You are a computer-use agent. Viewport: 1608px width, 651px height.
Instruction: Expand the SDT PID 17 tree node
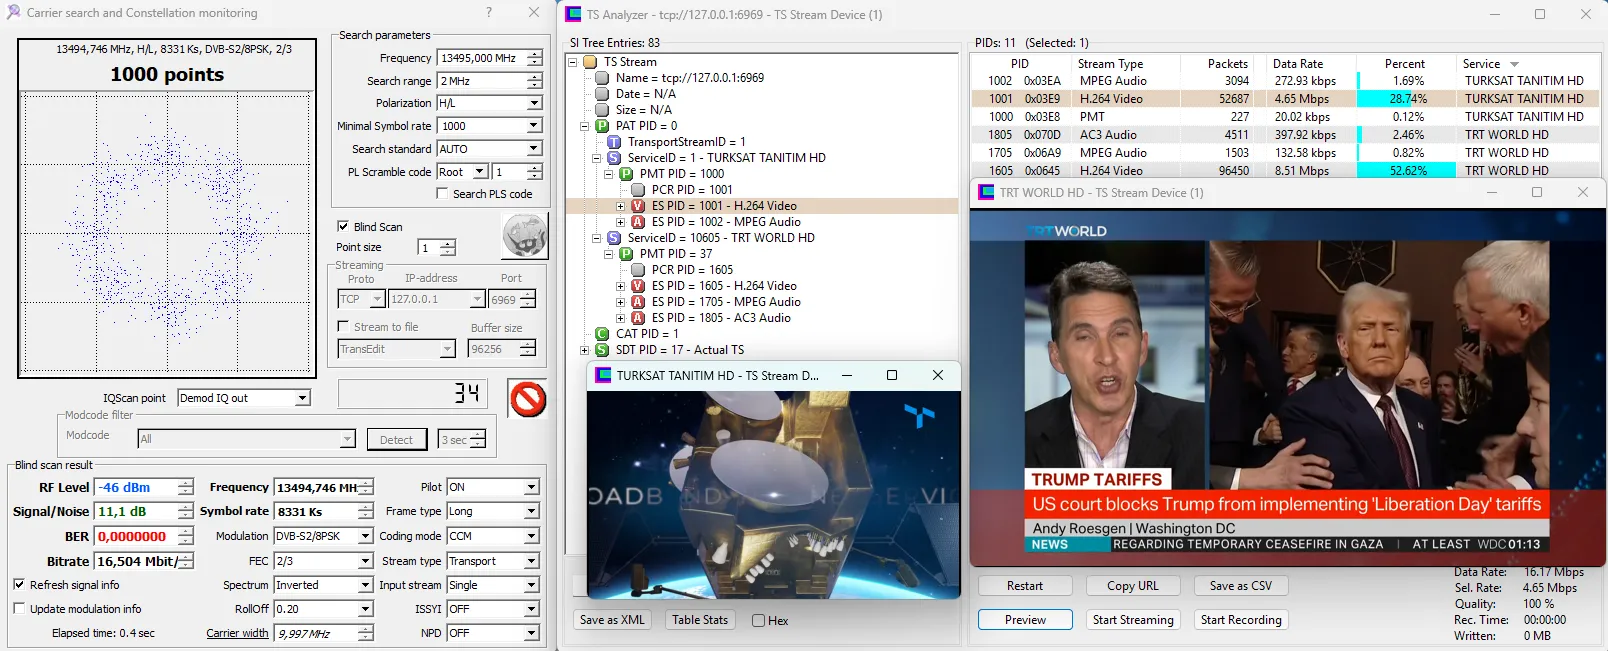(585, 350)
